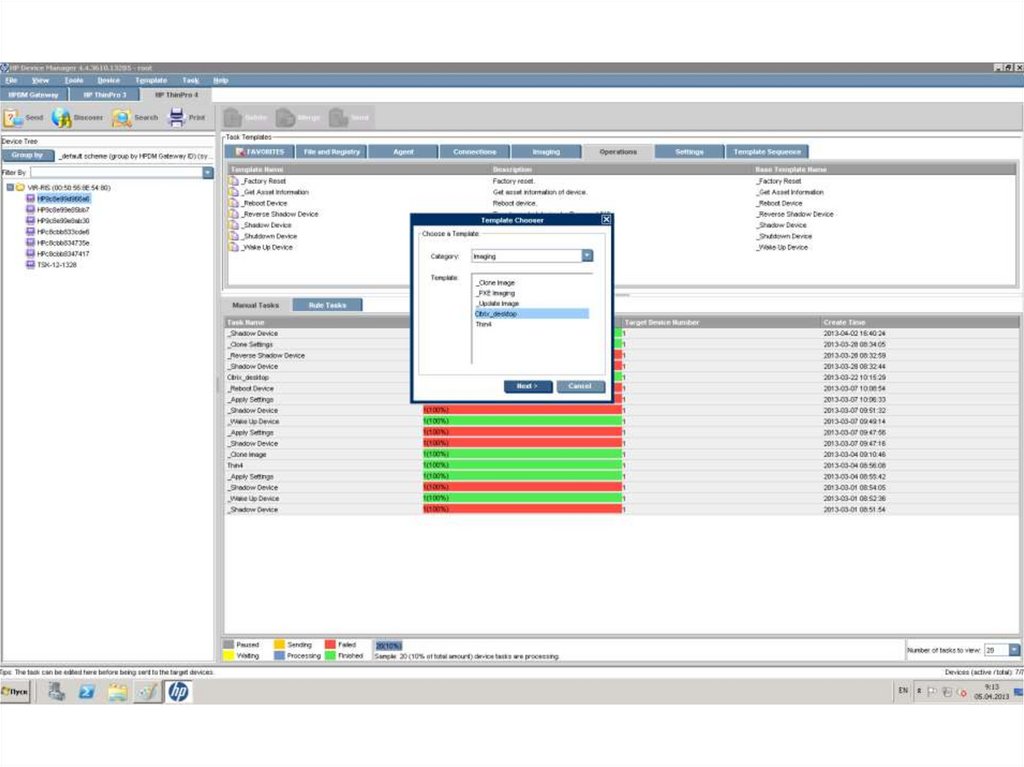Image resolution: width=1024 pixels, height=767 pixels.
Task: Switch to HPDM Gateway tab
Action: (33, 95)
